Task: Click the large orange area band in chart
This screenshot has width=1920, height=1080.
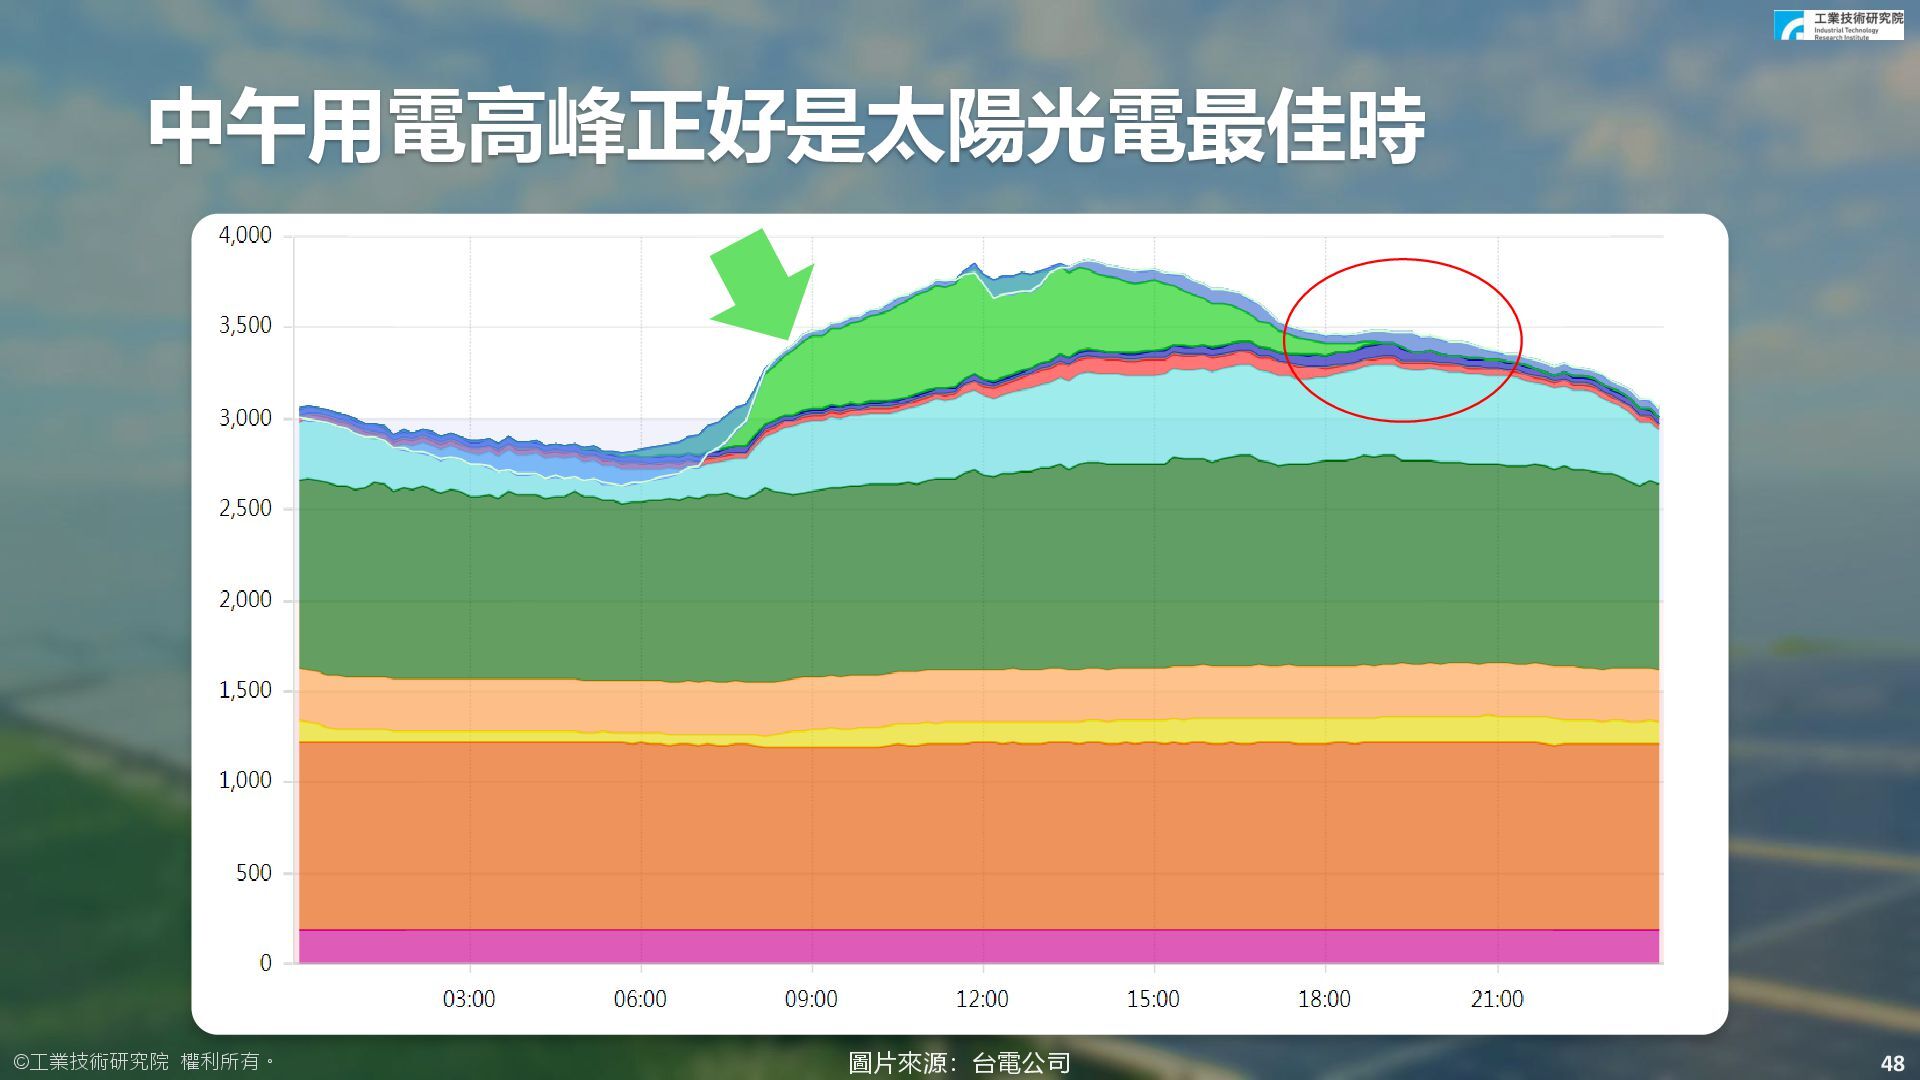Action: (x=980, y=835)
